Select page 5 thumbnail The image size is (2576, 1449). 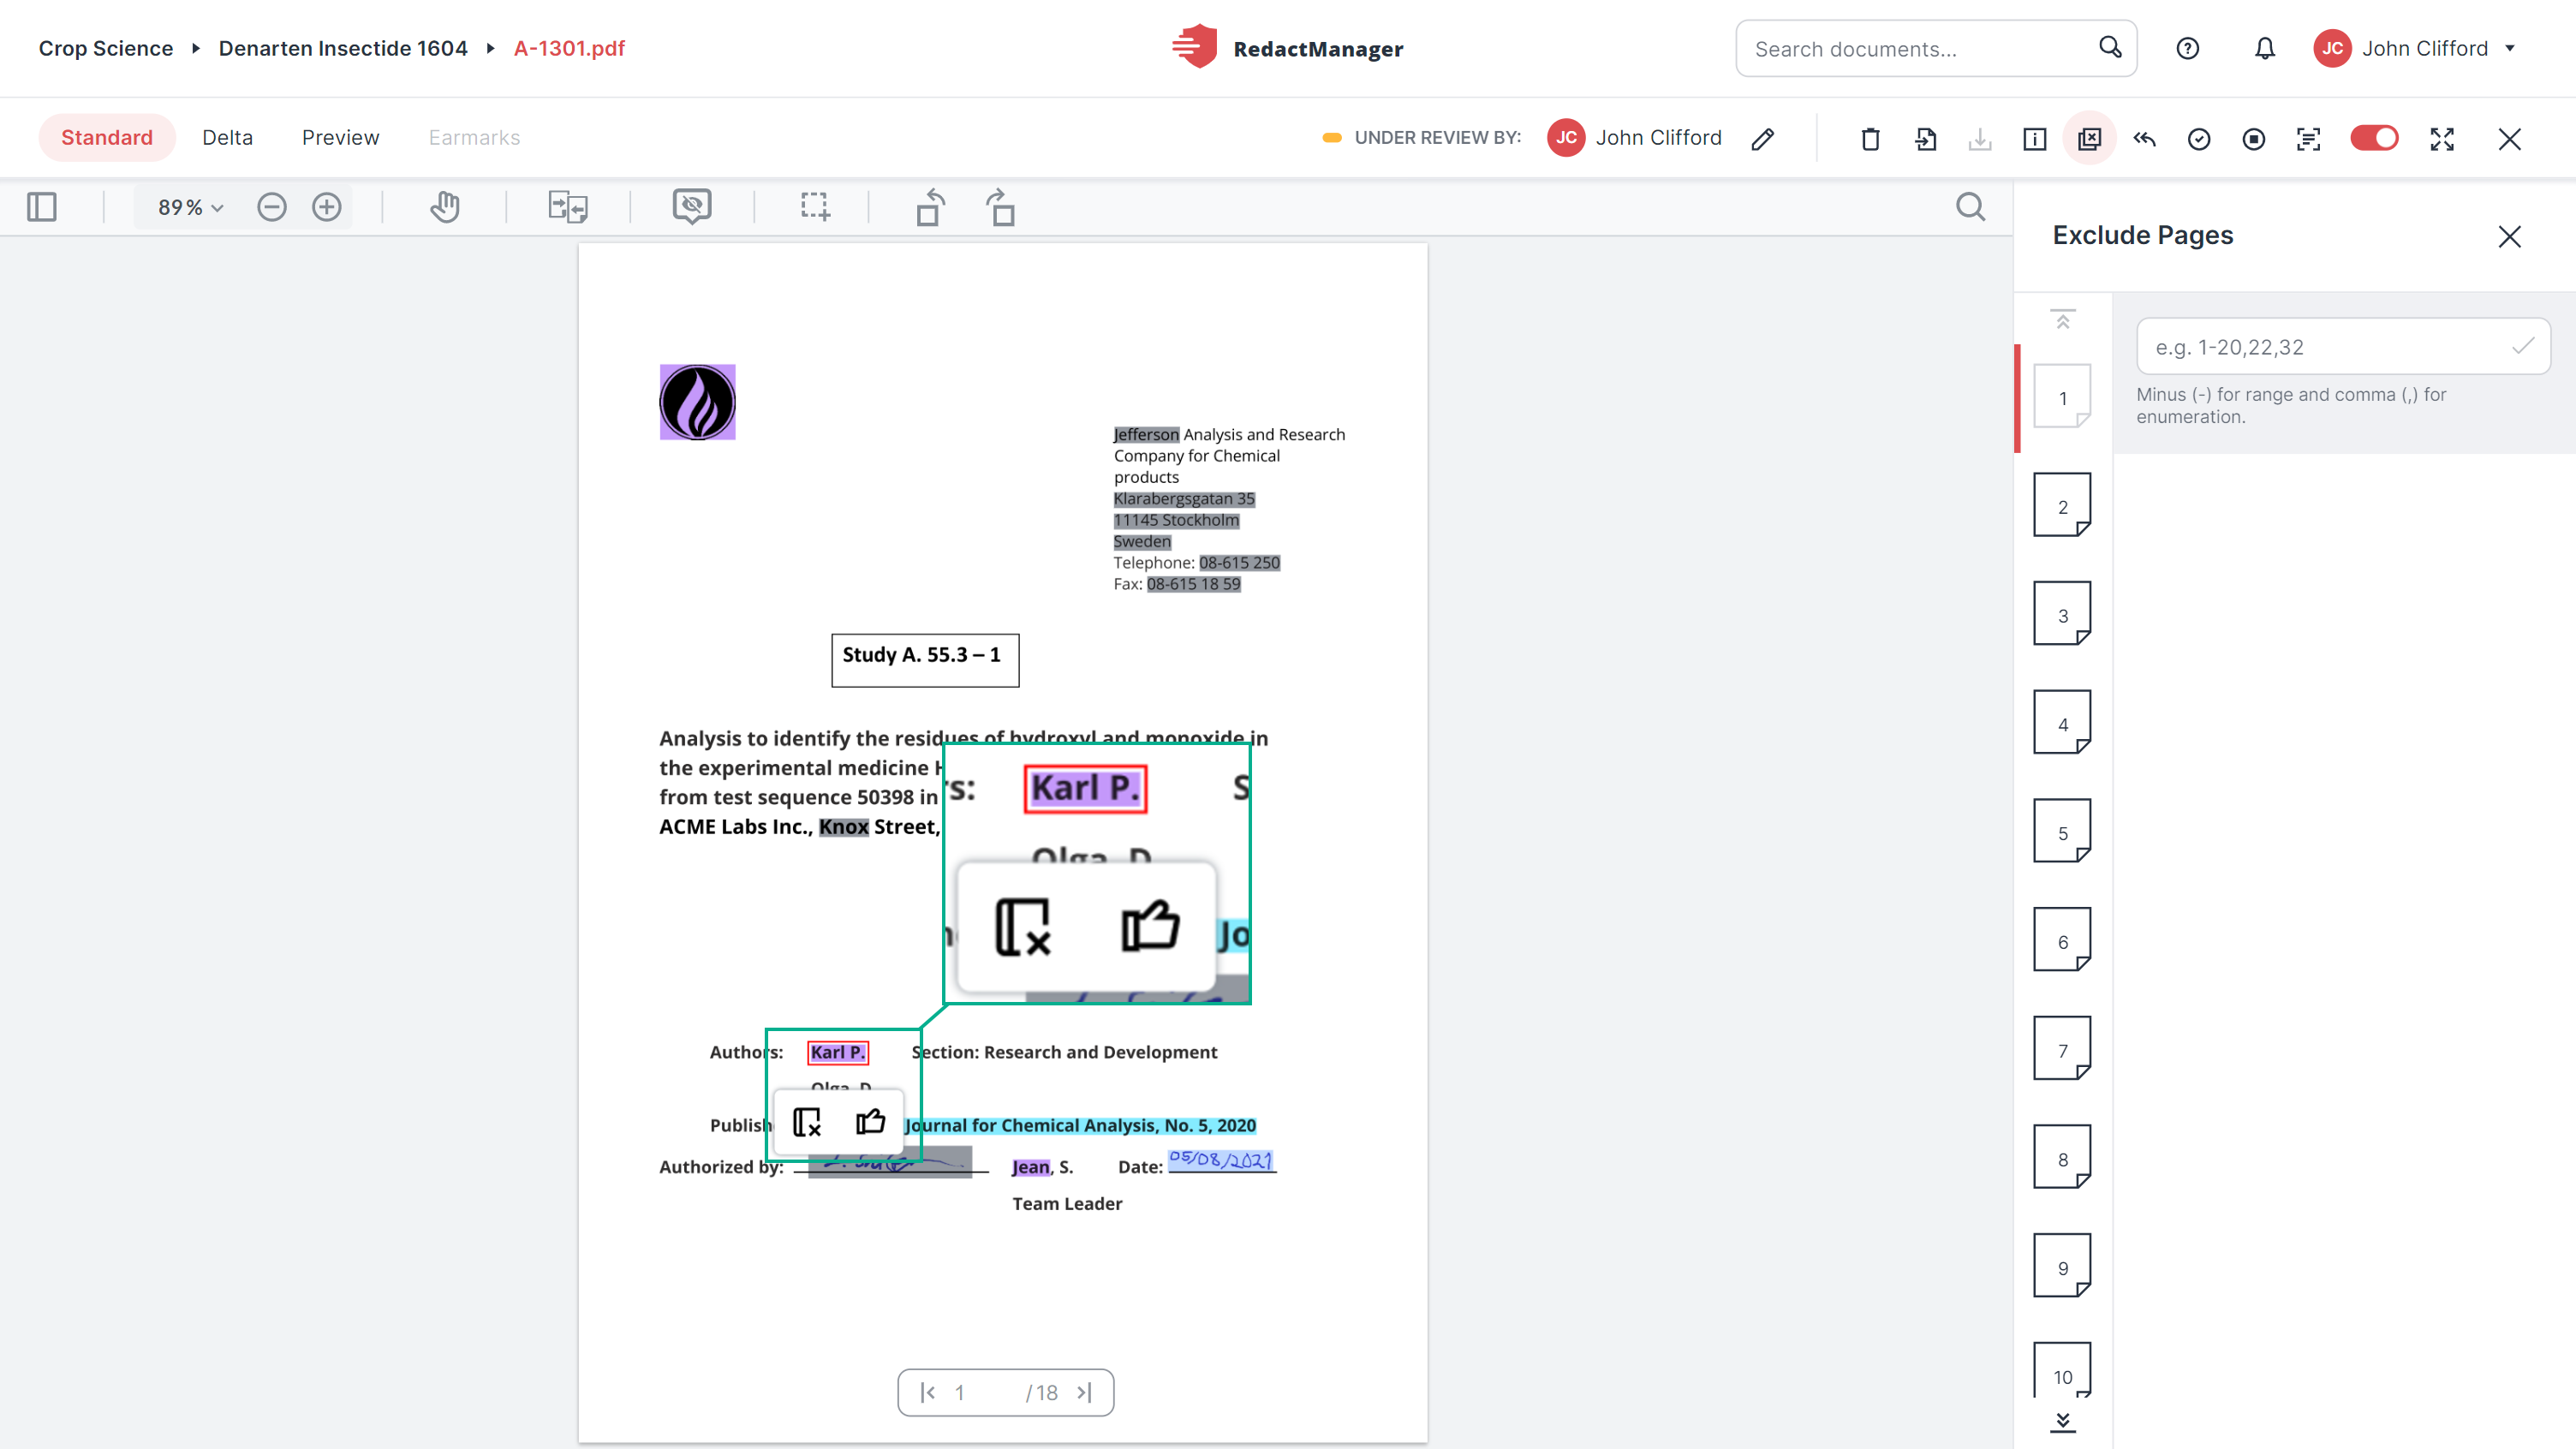[x=2063, y=832]
